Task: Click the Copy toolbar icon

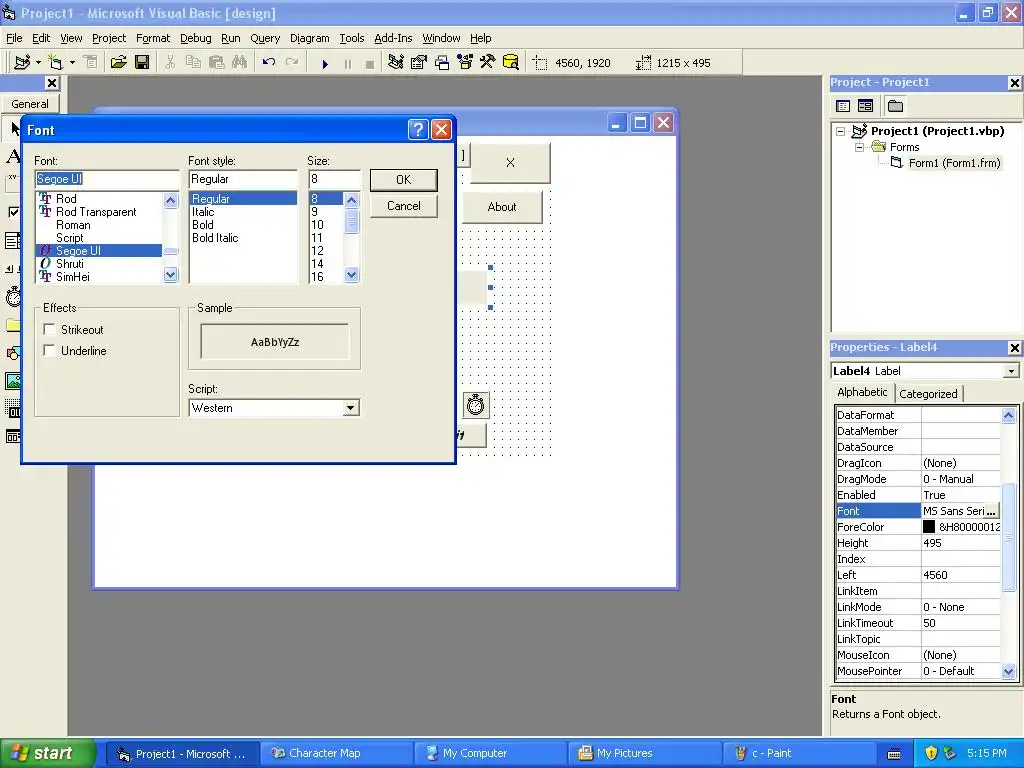Action: click(x=193, y=62)
